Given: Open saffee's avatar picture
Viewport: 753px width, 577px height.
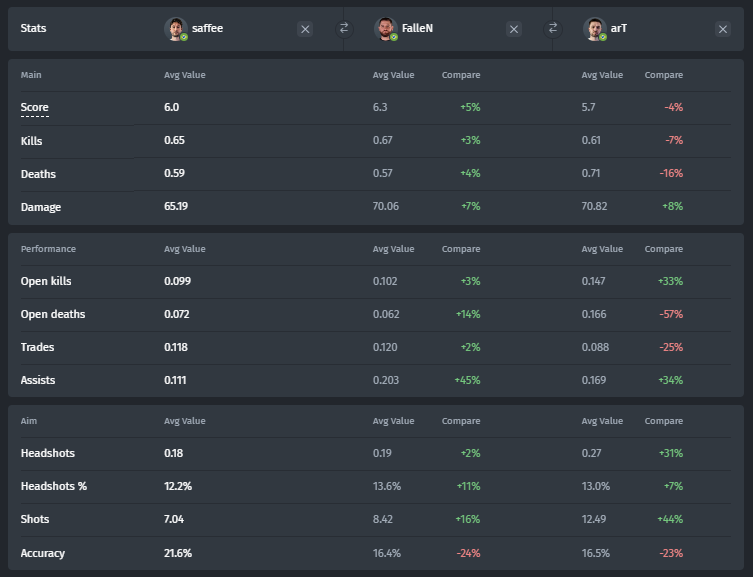Looking at the screenshot, I should click(x=176, y=29).
